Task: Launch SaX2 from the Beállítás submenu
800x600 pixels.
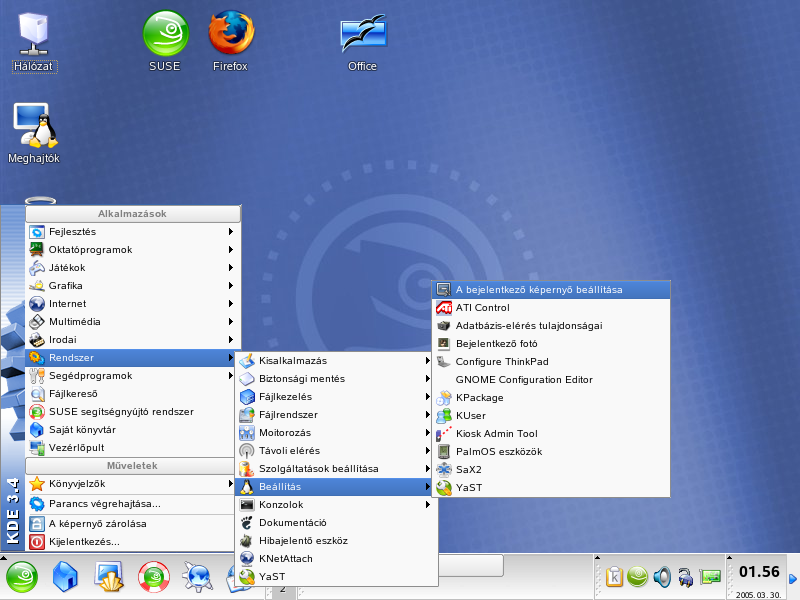Action: point(551,469)
